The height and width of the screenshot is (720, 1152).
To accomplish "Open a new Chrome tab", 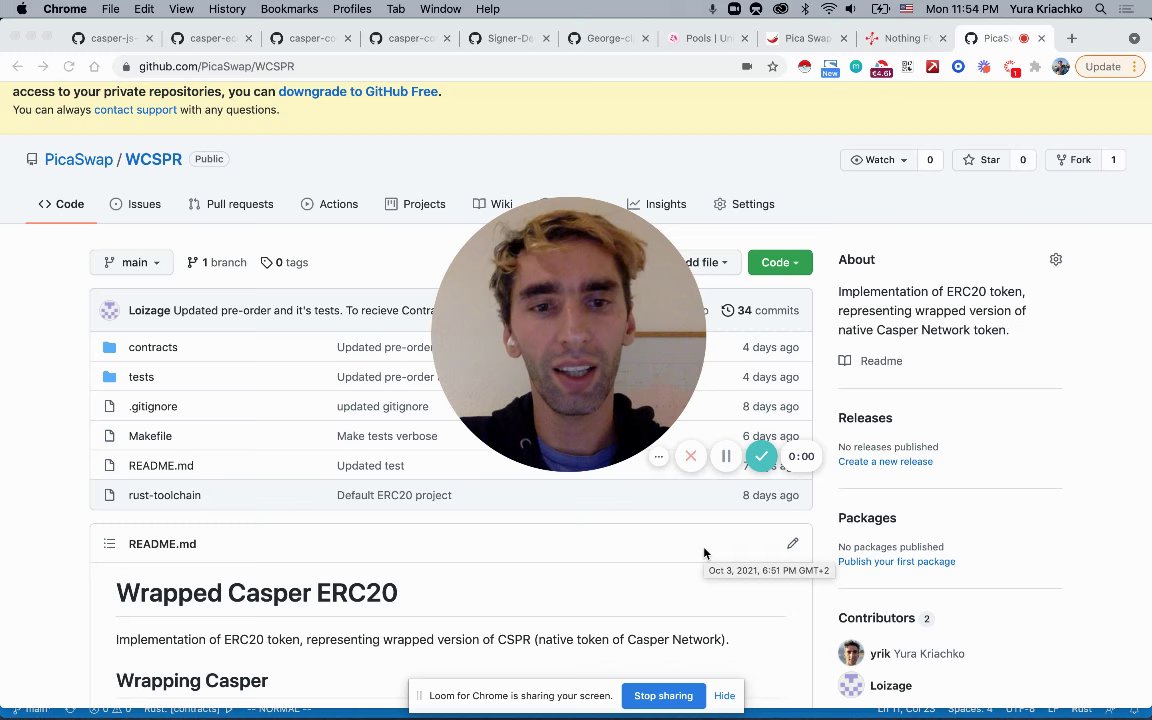I will [1071, 38].
